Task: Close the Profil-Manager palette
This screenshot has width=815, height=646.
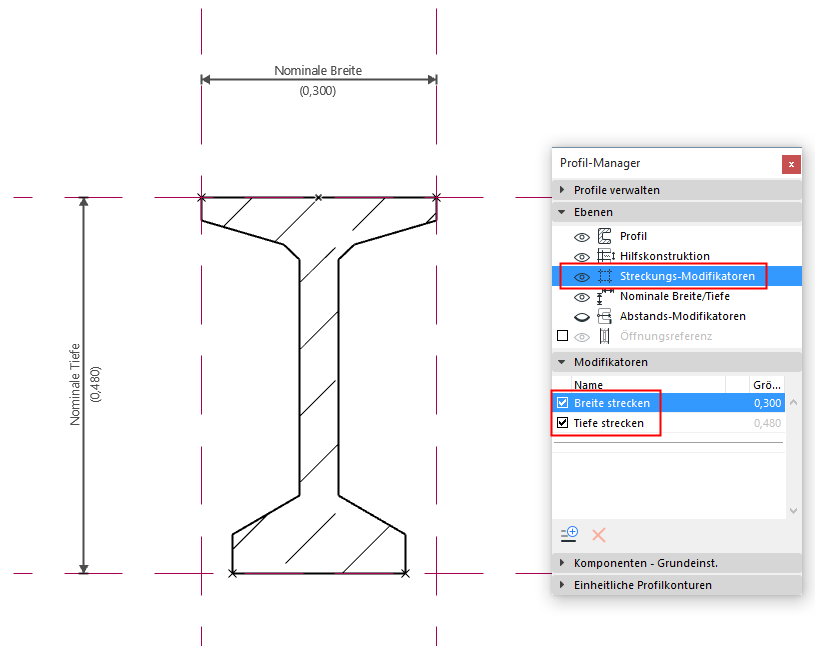Action: (791, 164)
